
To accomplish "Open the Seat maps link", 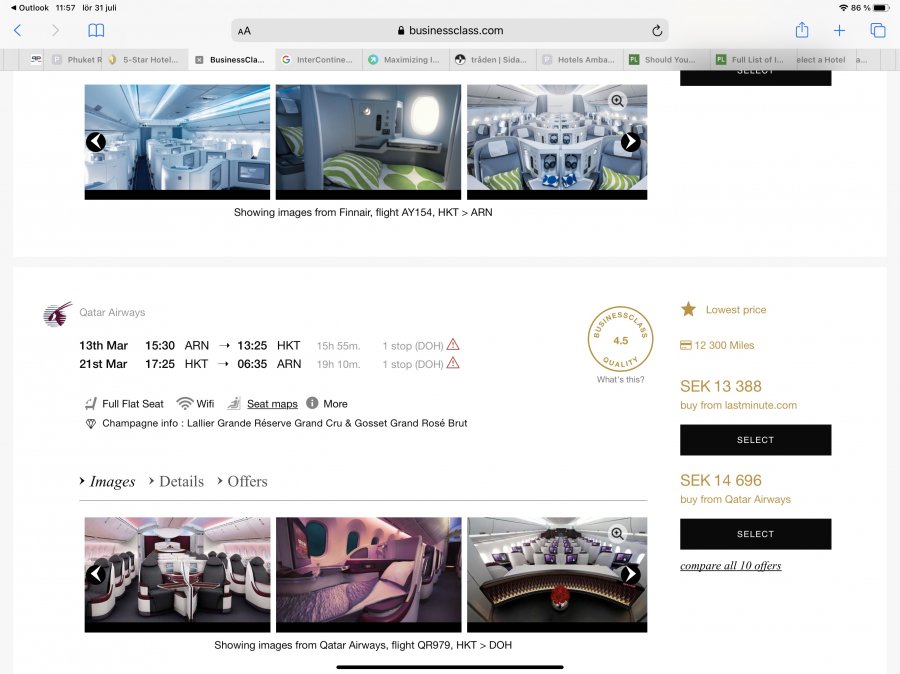I will 272,404.
